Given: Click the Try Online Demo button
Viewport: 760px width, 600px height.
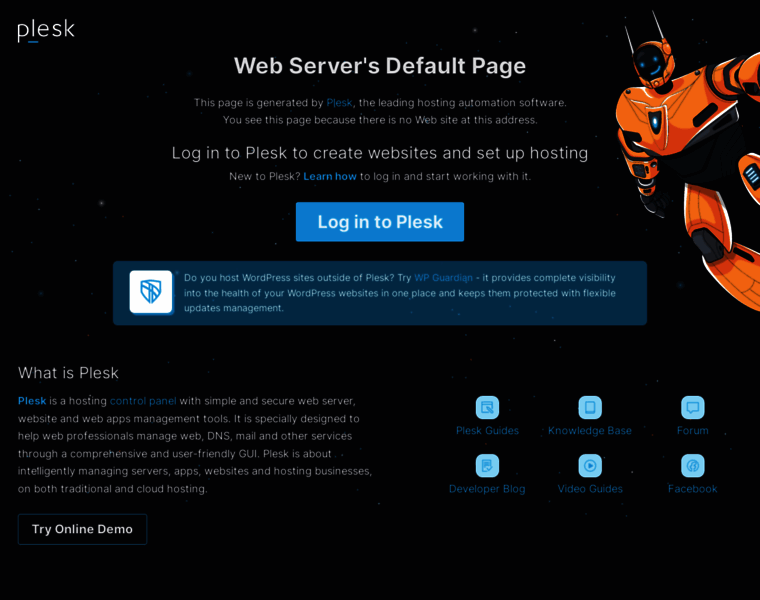Looking at the screenshot, I should coord(82,529).
